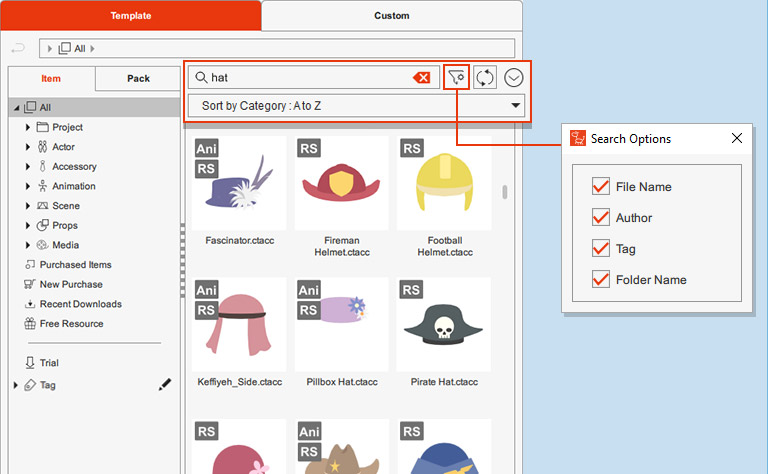The image size is (768, 474).
Task: Select the Pack tab
Action: 138,79
